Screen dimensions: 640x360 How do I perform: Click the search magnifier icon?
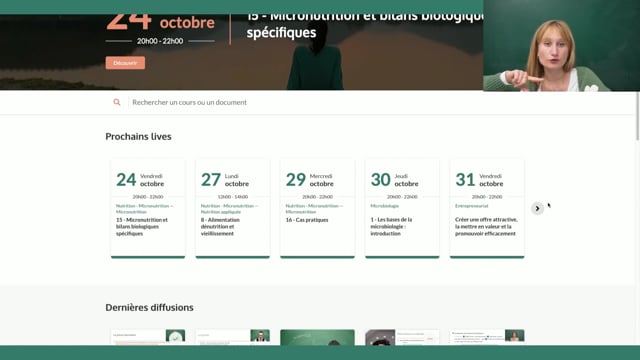click(x=117, y=102)
